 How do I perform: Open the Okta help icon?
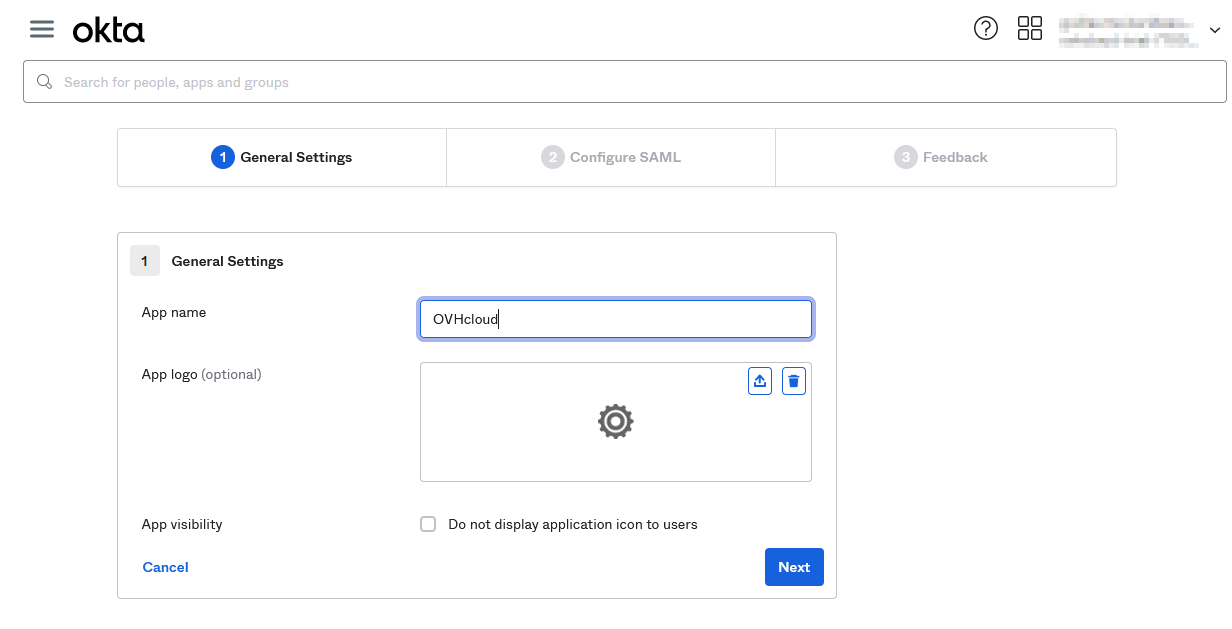(986, 28)
